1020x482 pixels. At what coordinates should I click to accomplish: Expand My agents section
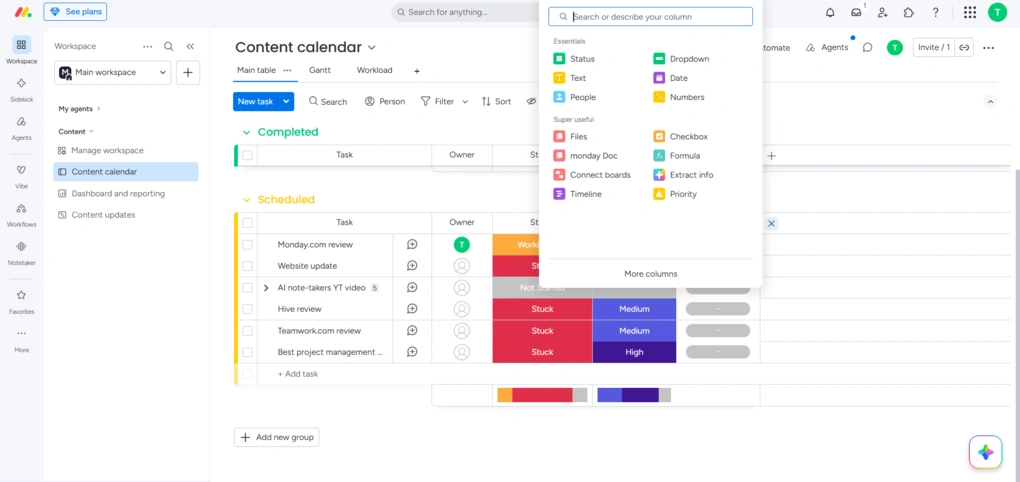click(x=99, y=109)
